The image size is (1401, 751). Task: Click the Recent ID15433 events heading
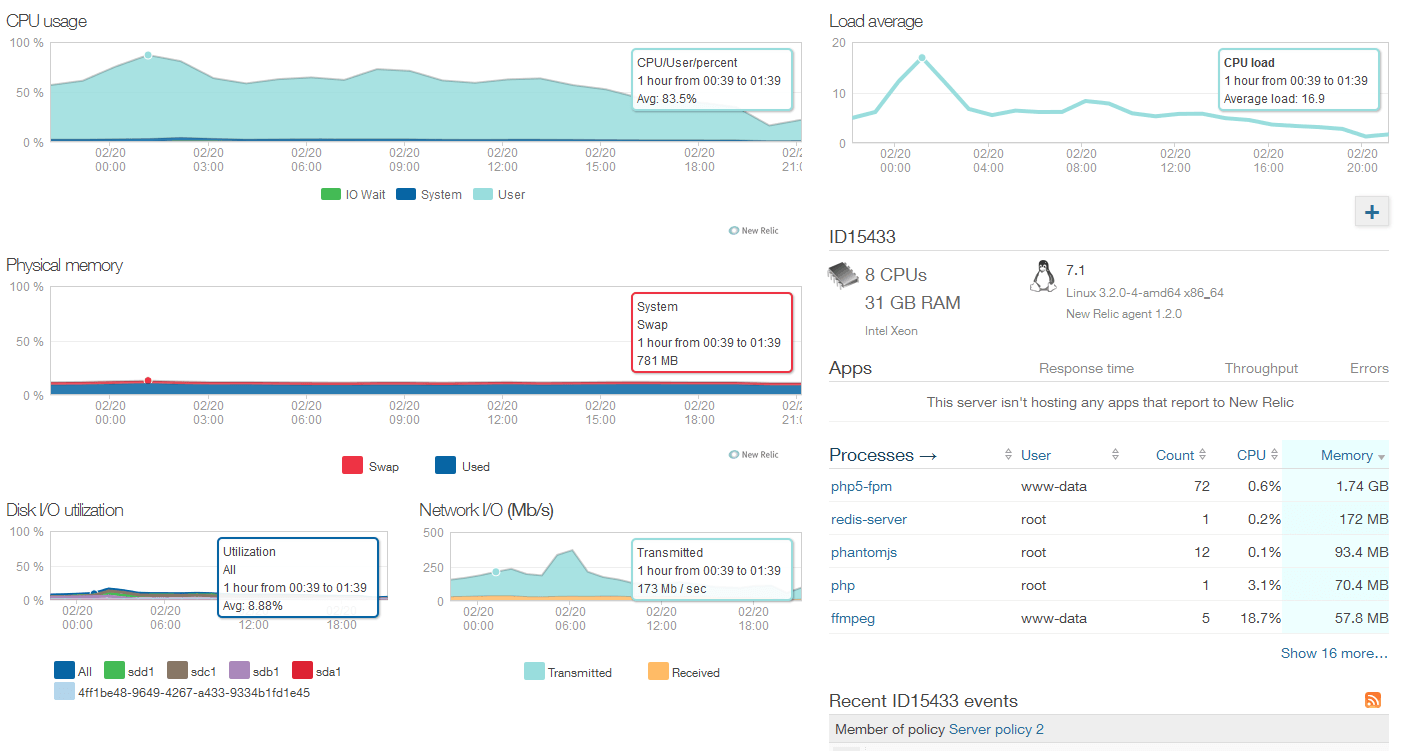923,701
